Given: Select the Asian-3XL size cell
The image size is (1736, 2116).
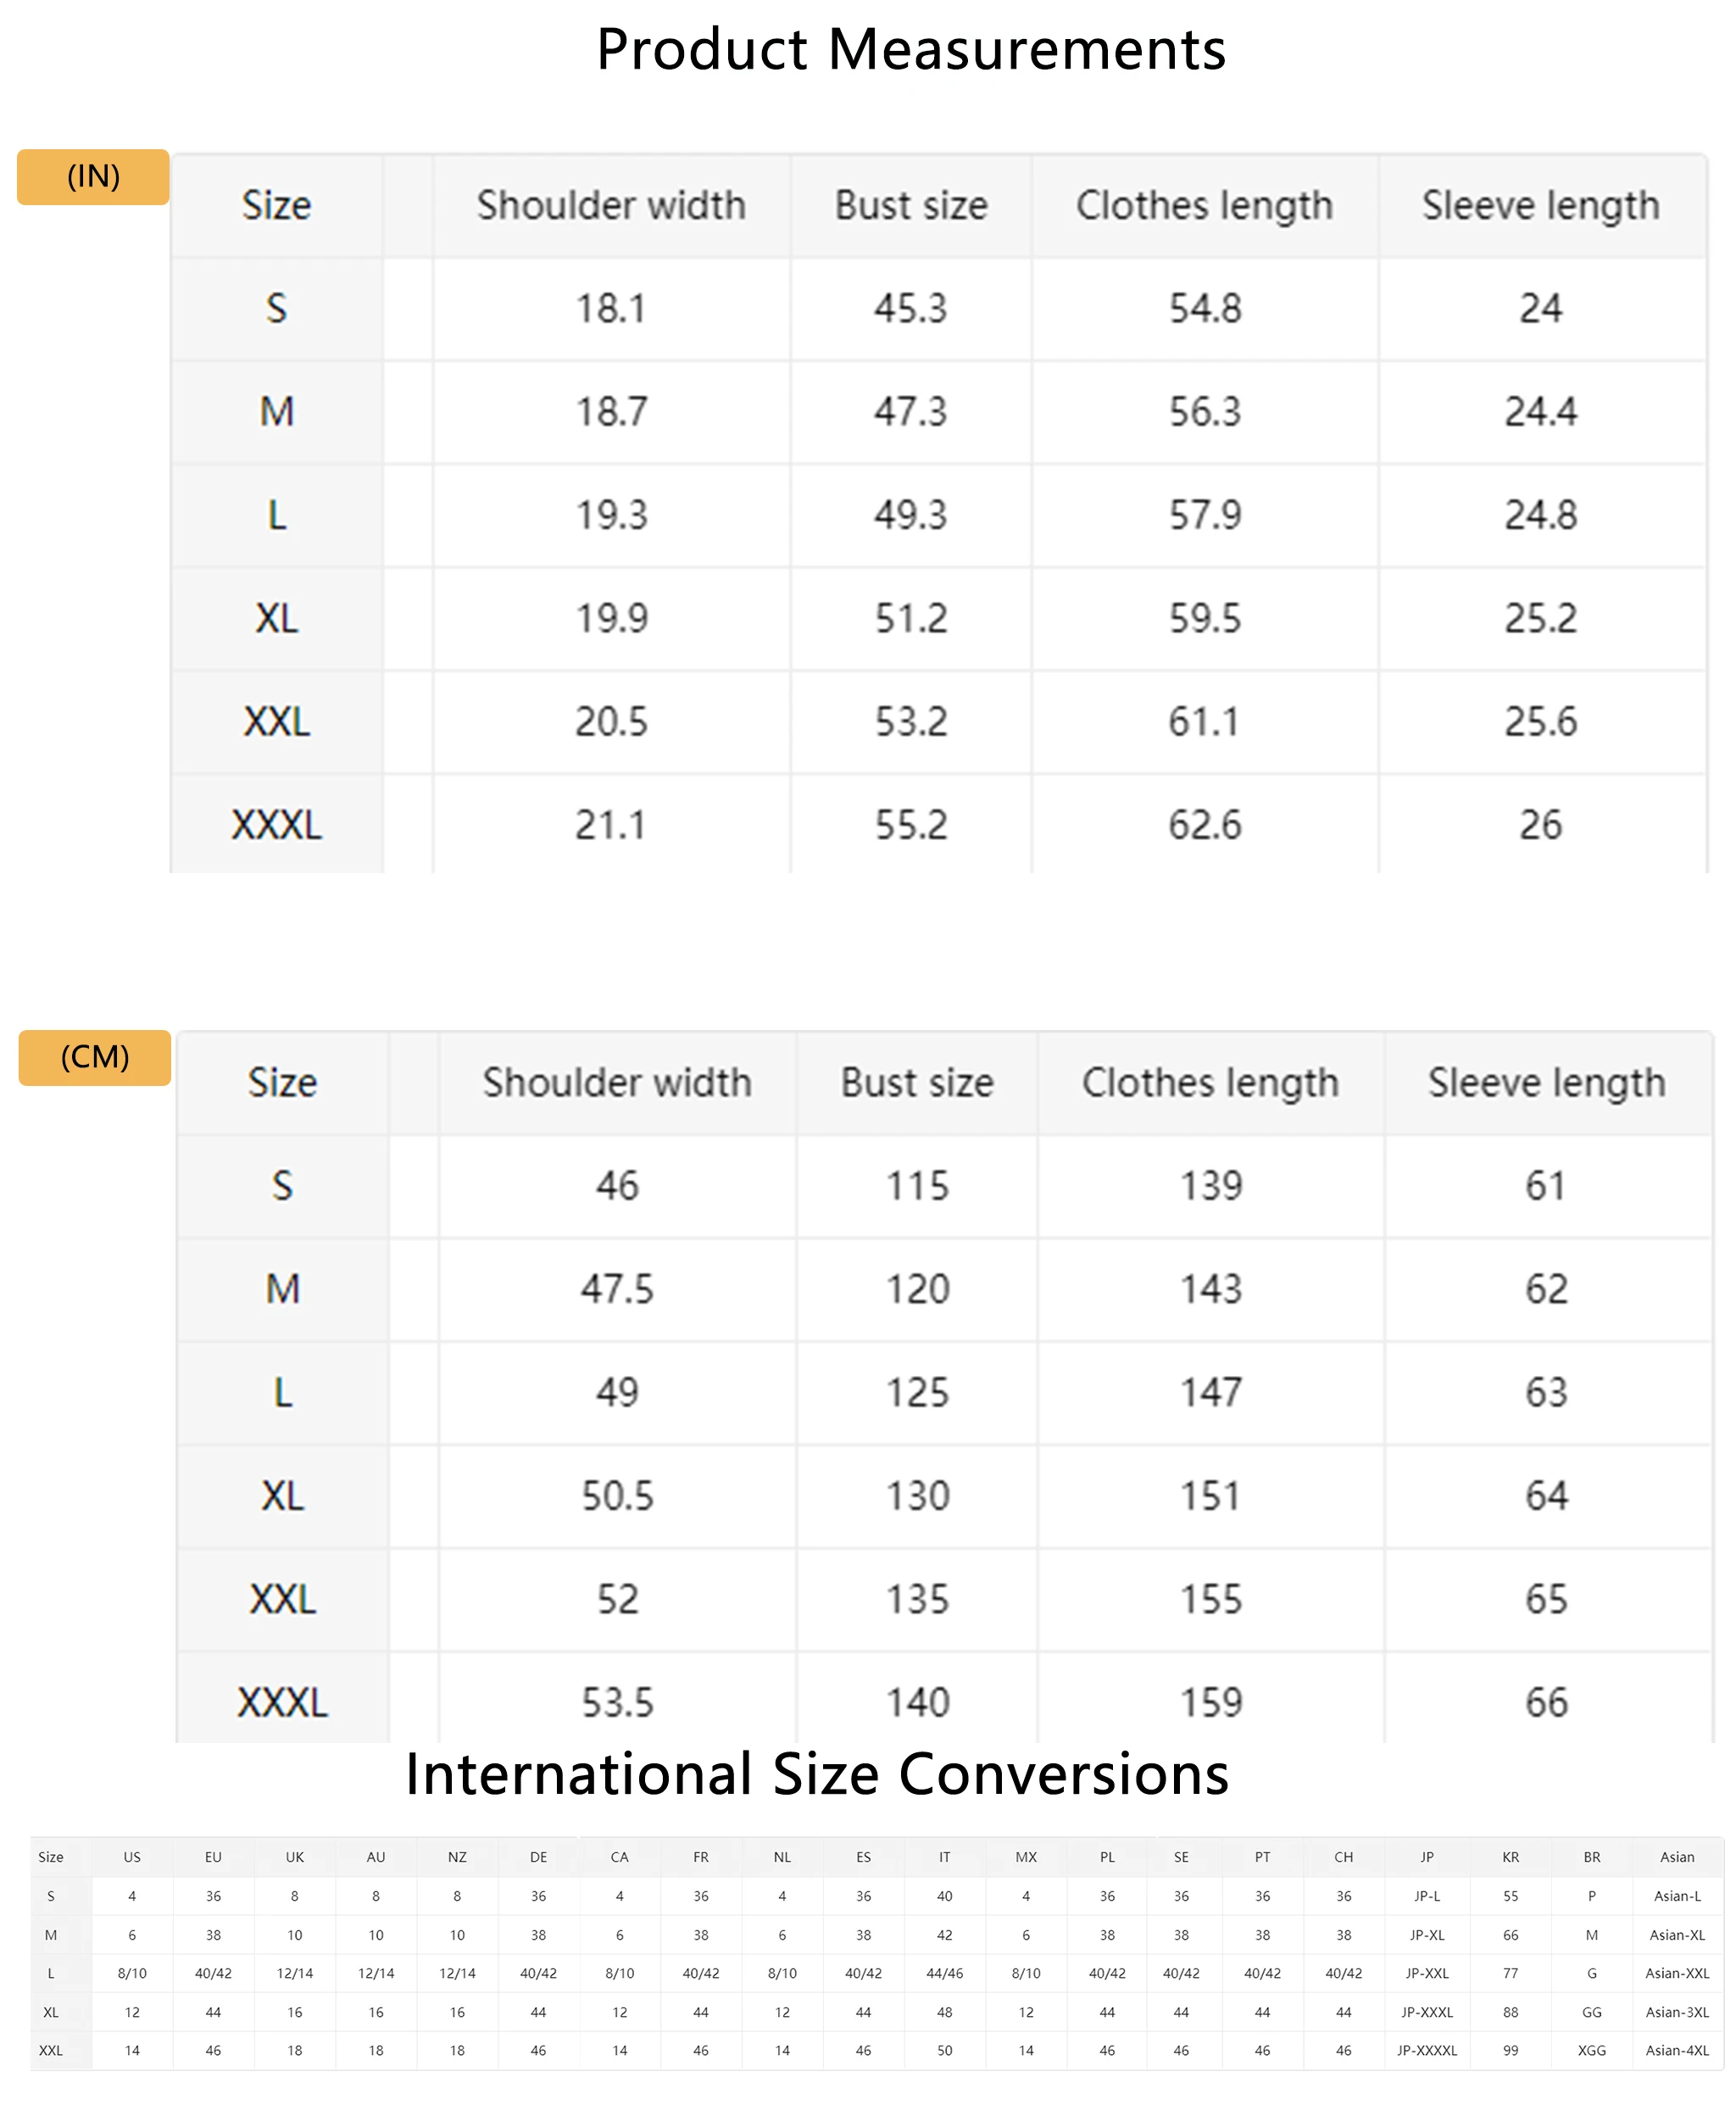Looking at the screenshot, I should coord(1677,2012).
